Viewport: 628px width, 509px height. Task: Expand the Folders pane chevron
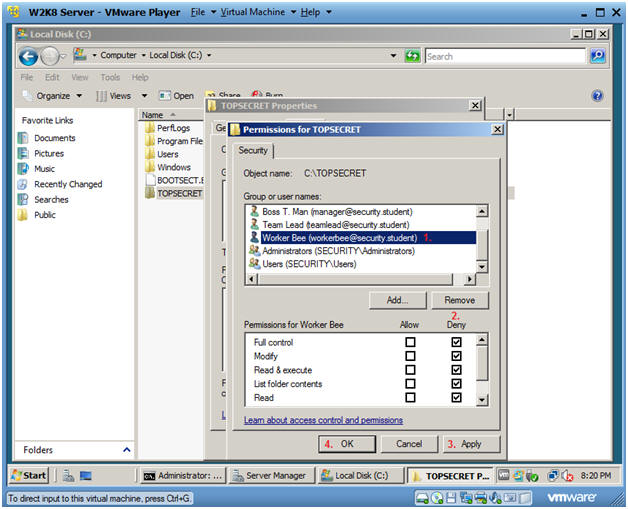127,450
